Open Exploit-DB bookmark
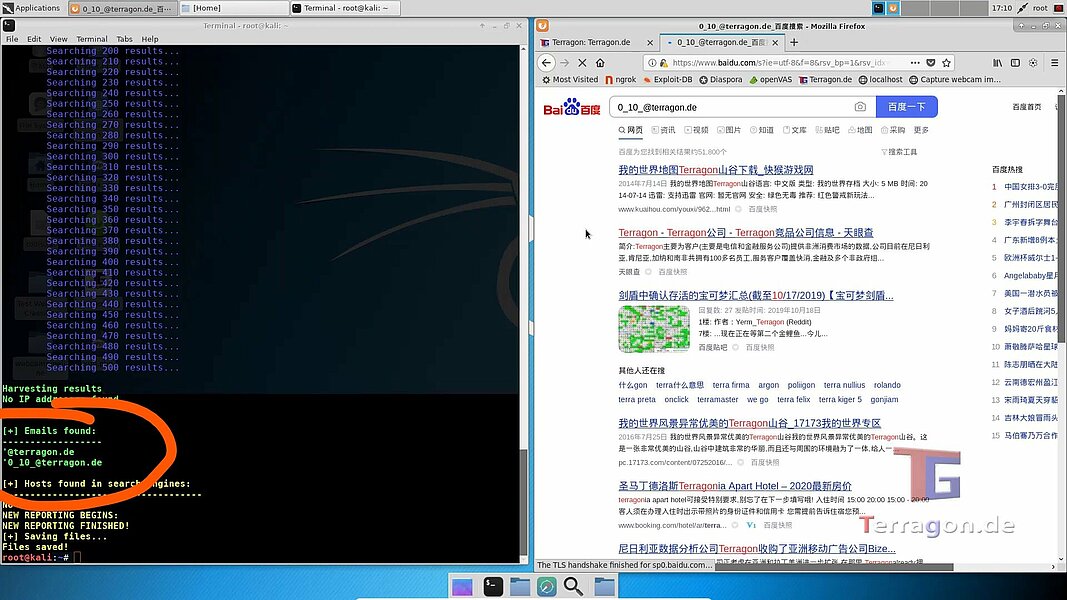The width and height of the screenshot is (1067, 600). (667, 80)
